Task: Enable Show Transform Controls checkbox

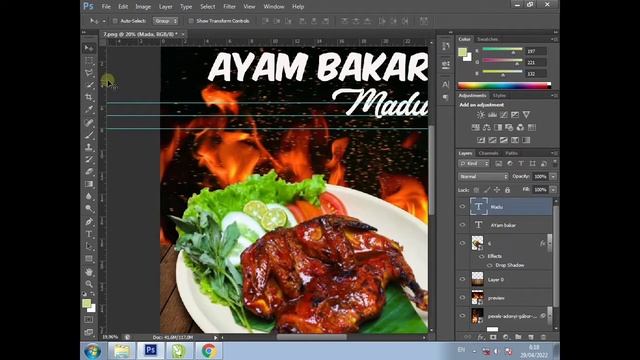Action: 191,21
